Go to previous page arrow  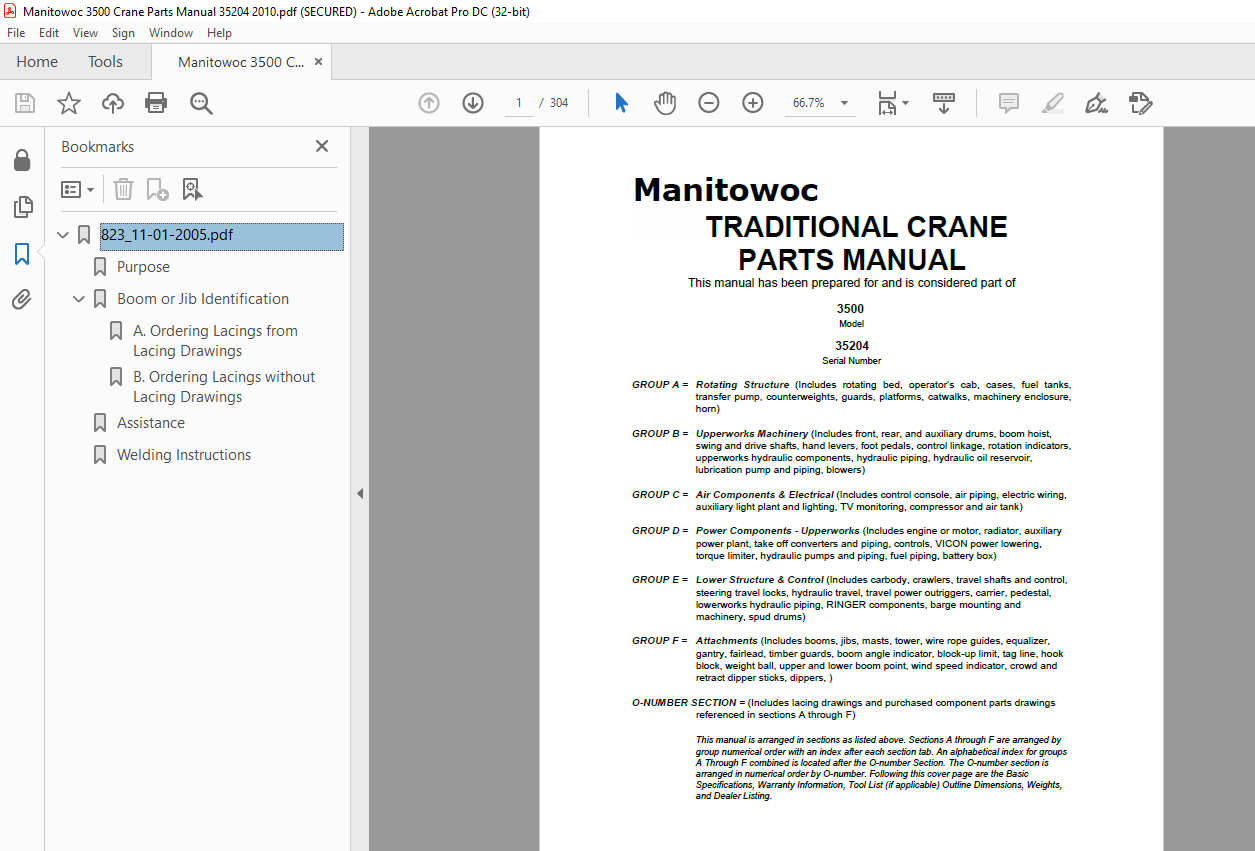pos(429,103)
